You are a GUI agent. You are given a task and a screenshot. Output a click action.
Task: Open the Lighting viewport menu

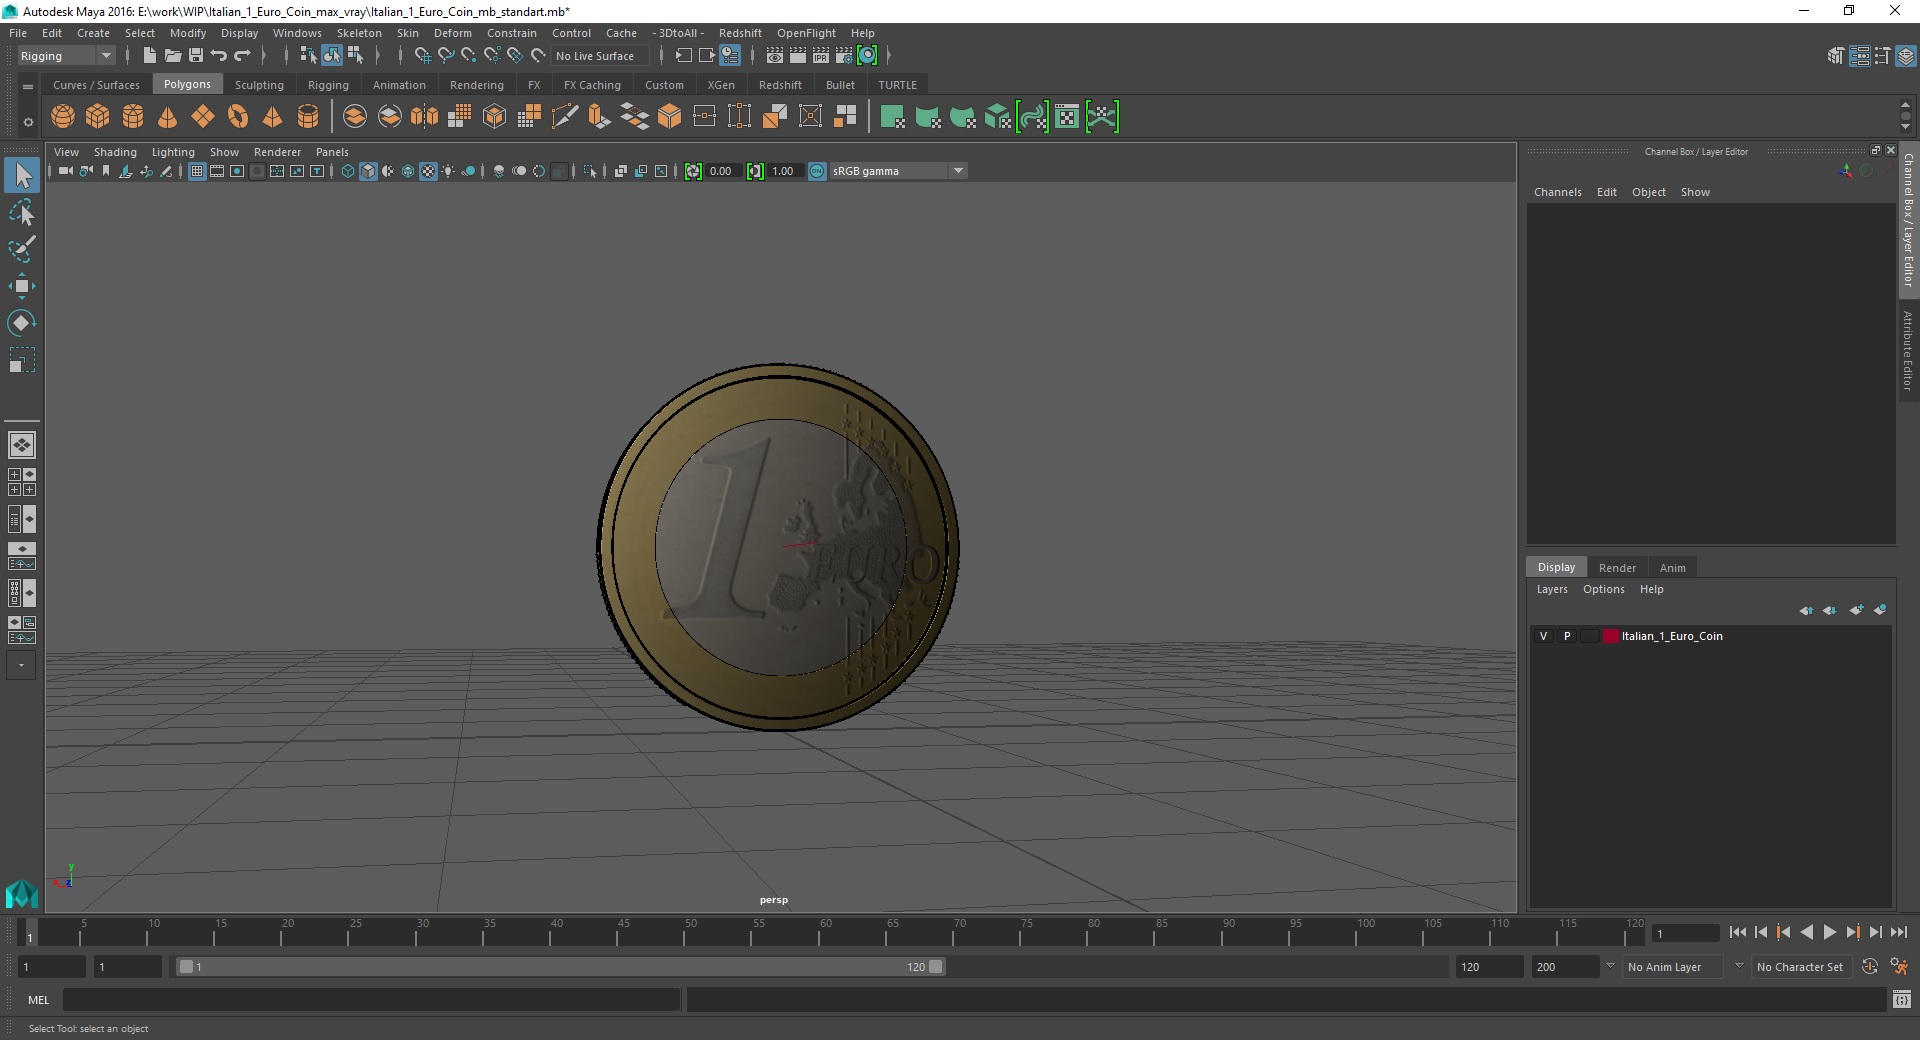point(173,152)
